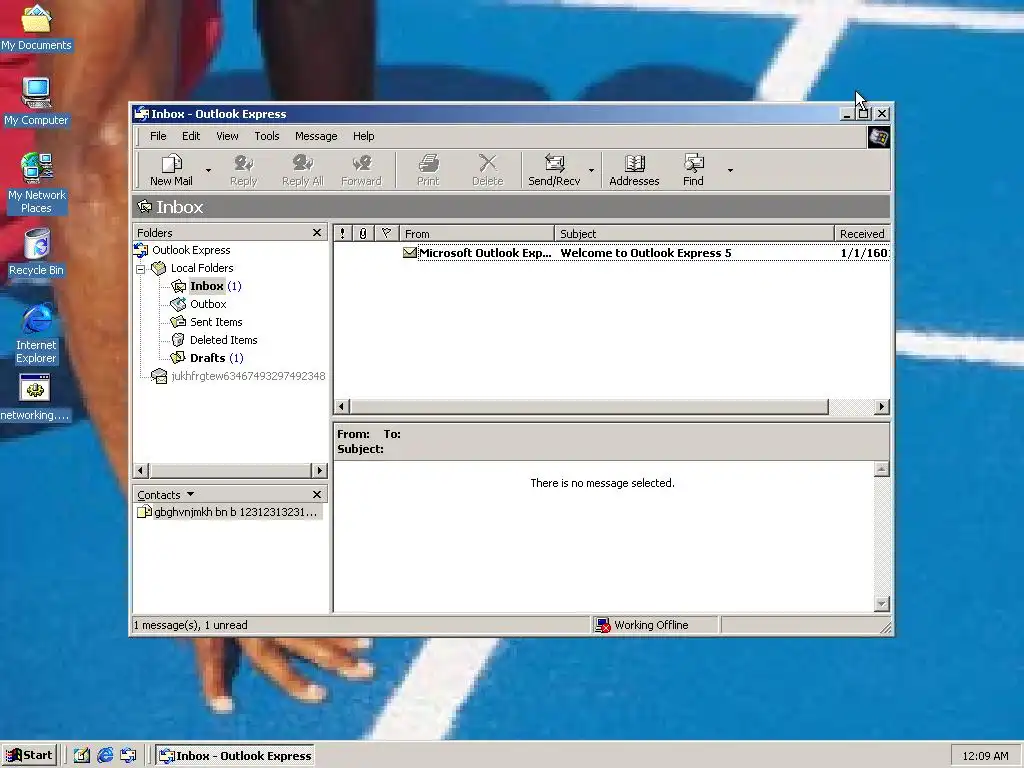Click the Folders pane scroll right arrow

(x=319, y=470)
